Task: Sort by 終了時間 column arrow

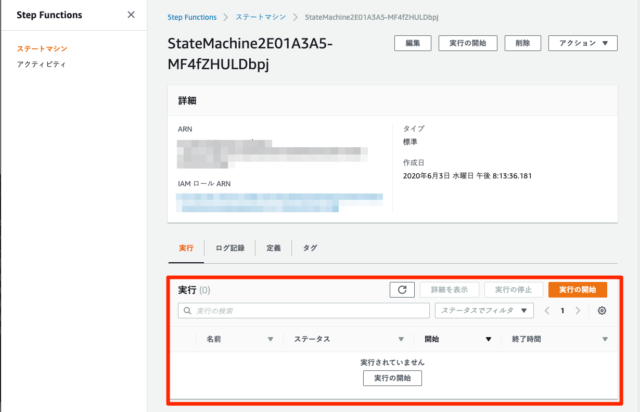Action: (605, 339)
